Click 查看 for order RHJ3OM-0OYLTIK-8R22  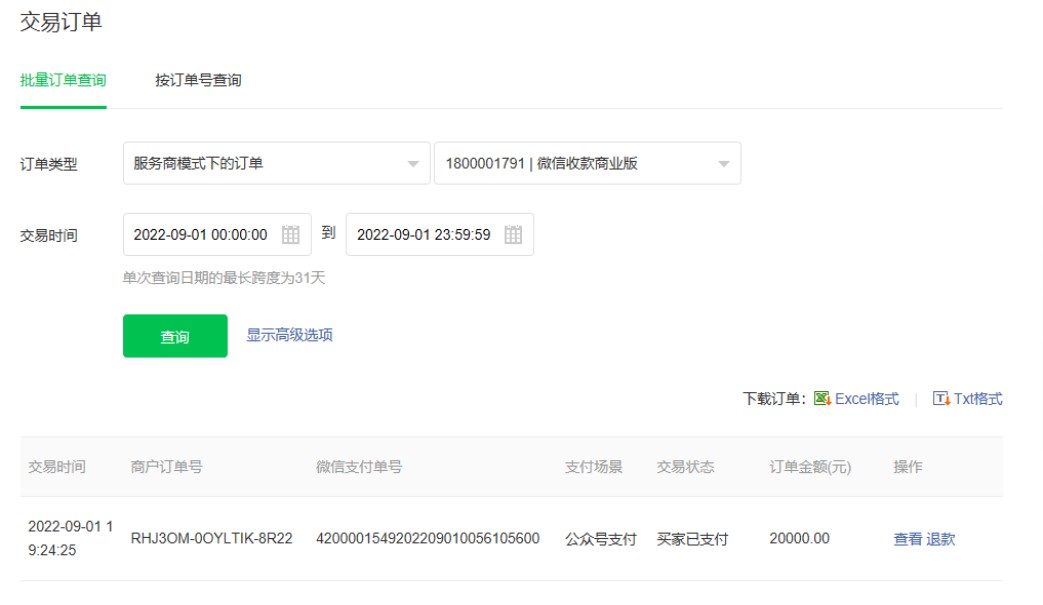(x=907, y=539)
